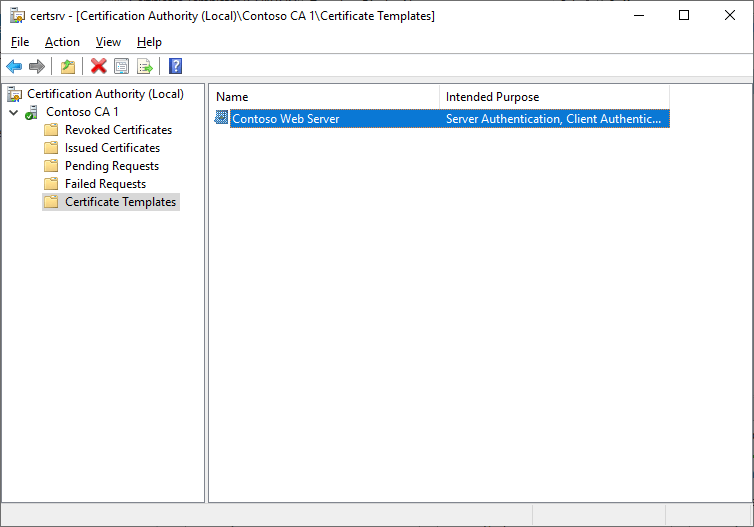Open the Help menu
Viewport: 754px width, 527px height.
pyautogui.click(x=149, y=42)
